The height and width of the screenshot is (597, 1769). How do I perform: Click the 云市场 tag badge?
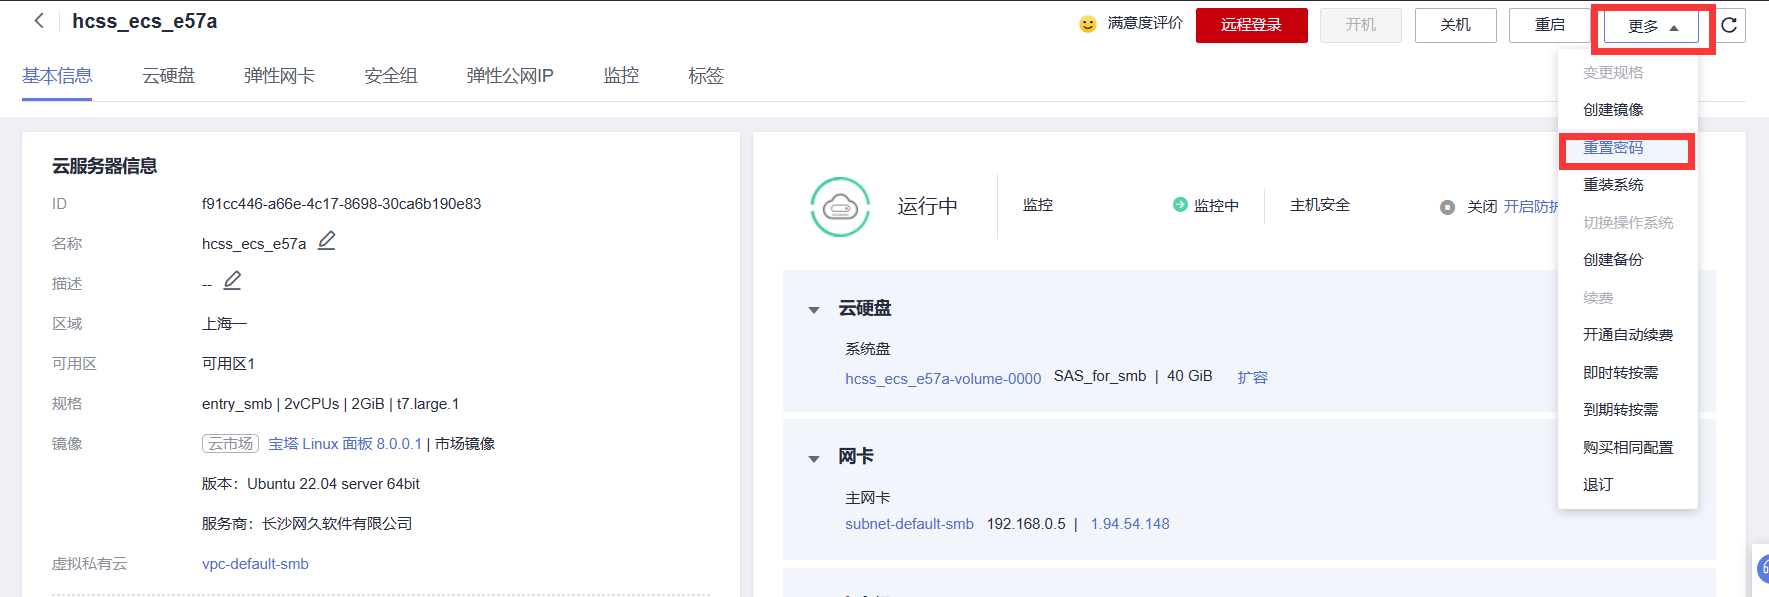pos(231,444)
